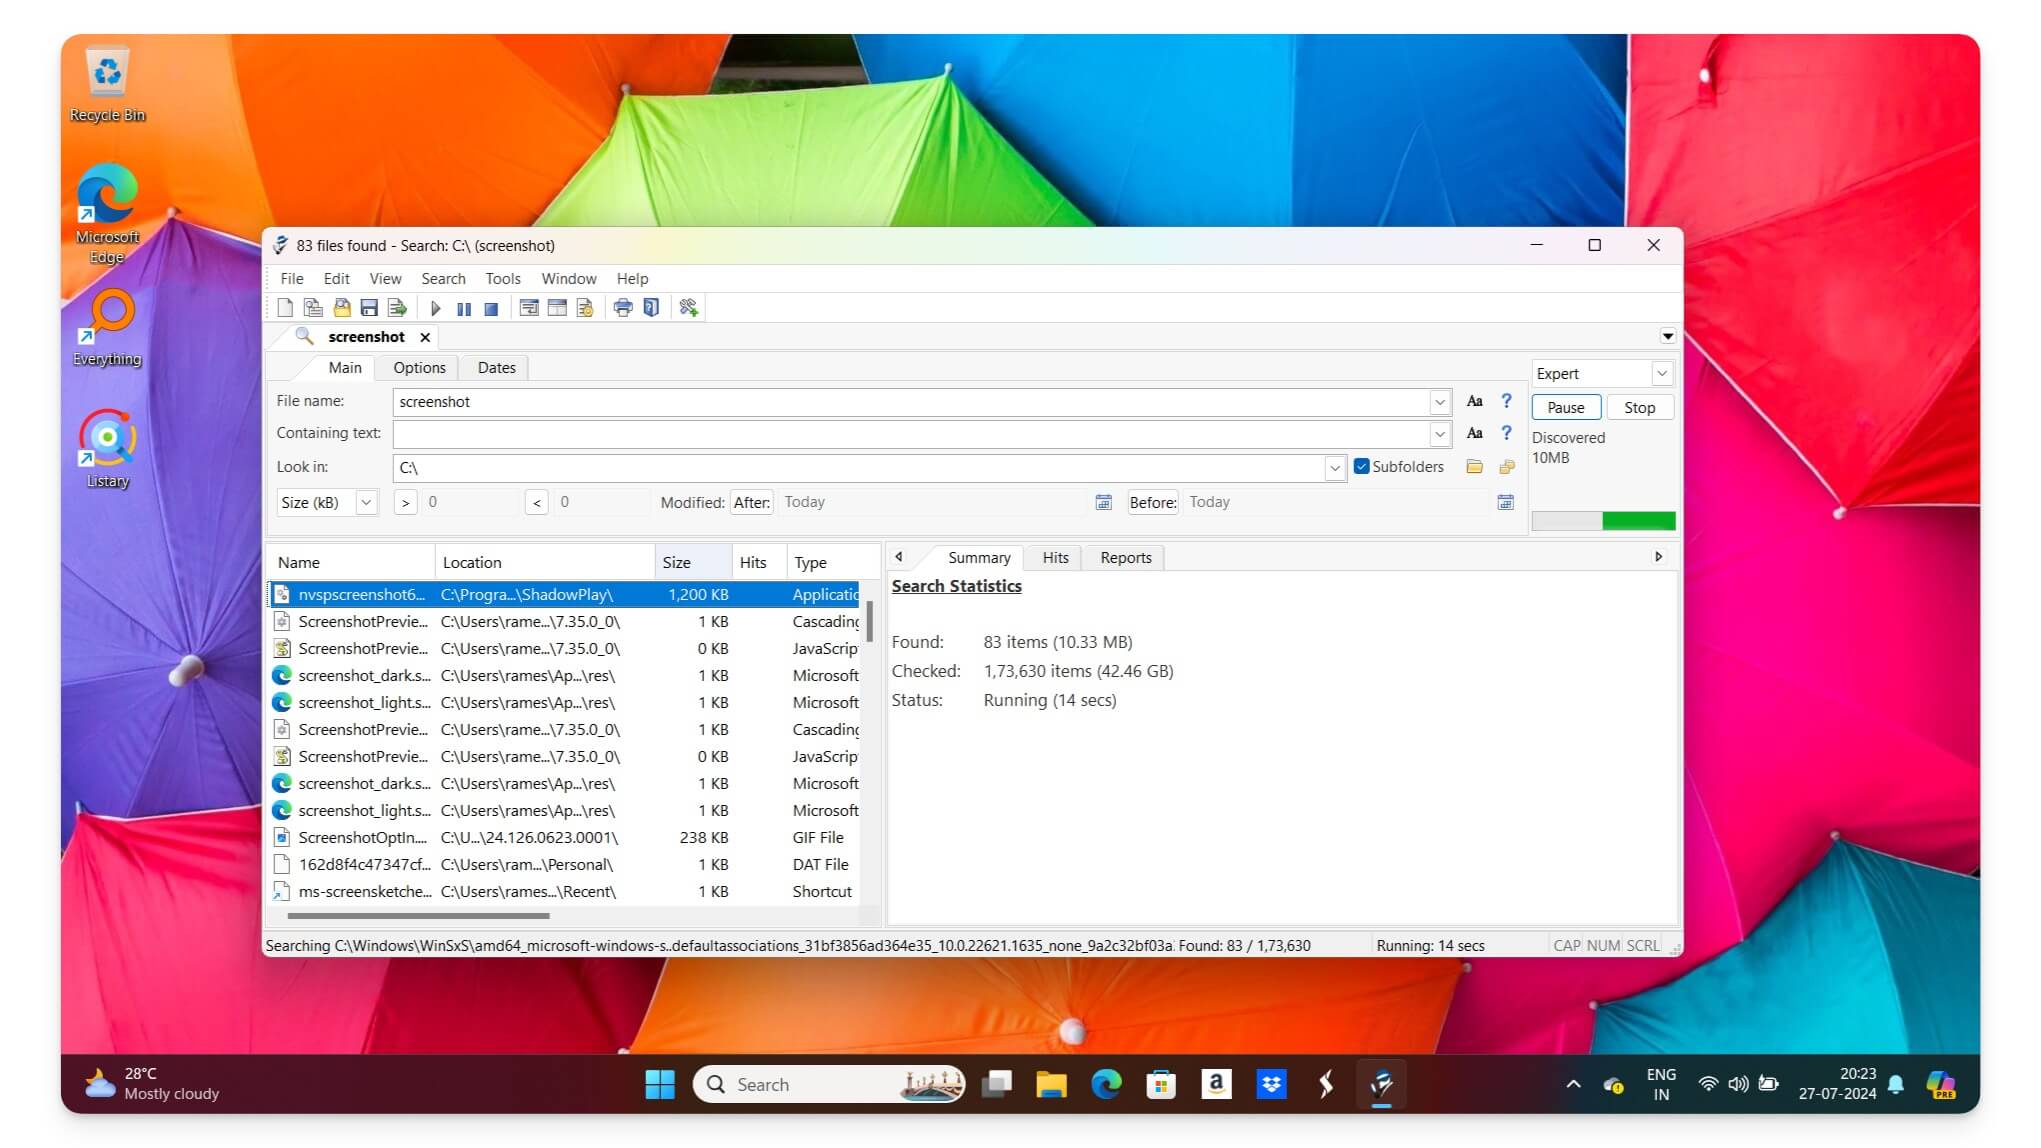Screen dimensions: 2041x1148
Task: Switch to the Reports tab
Action: point(1124,557)
